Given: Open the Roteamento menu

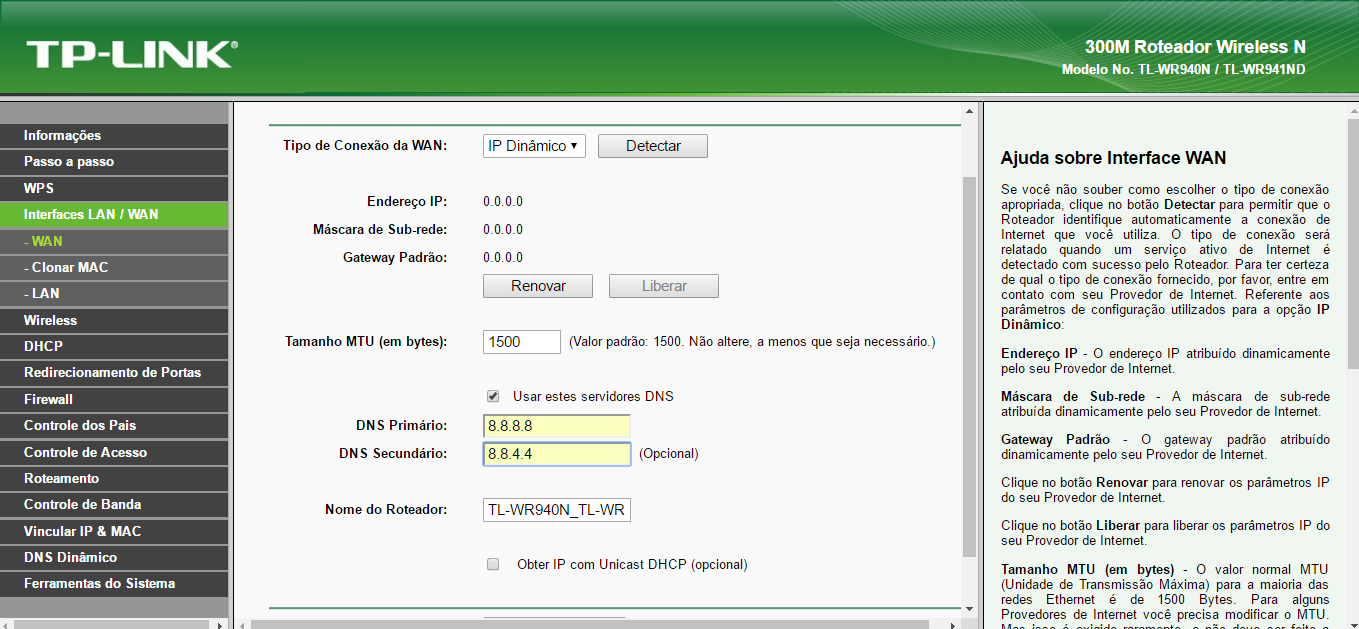Looking at the screenshot, I should (x=114, y=478).
